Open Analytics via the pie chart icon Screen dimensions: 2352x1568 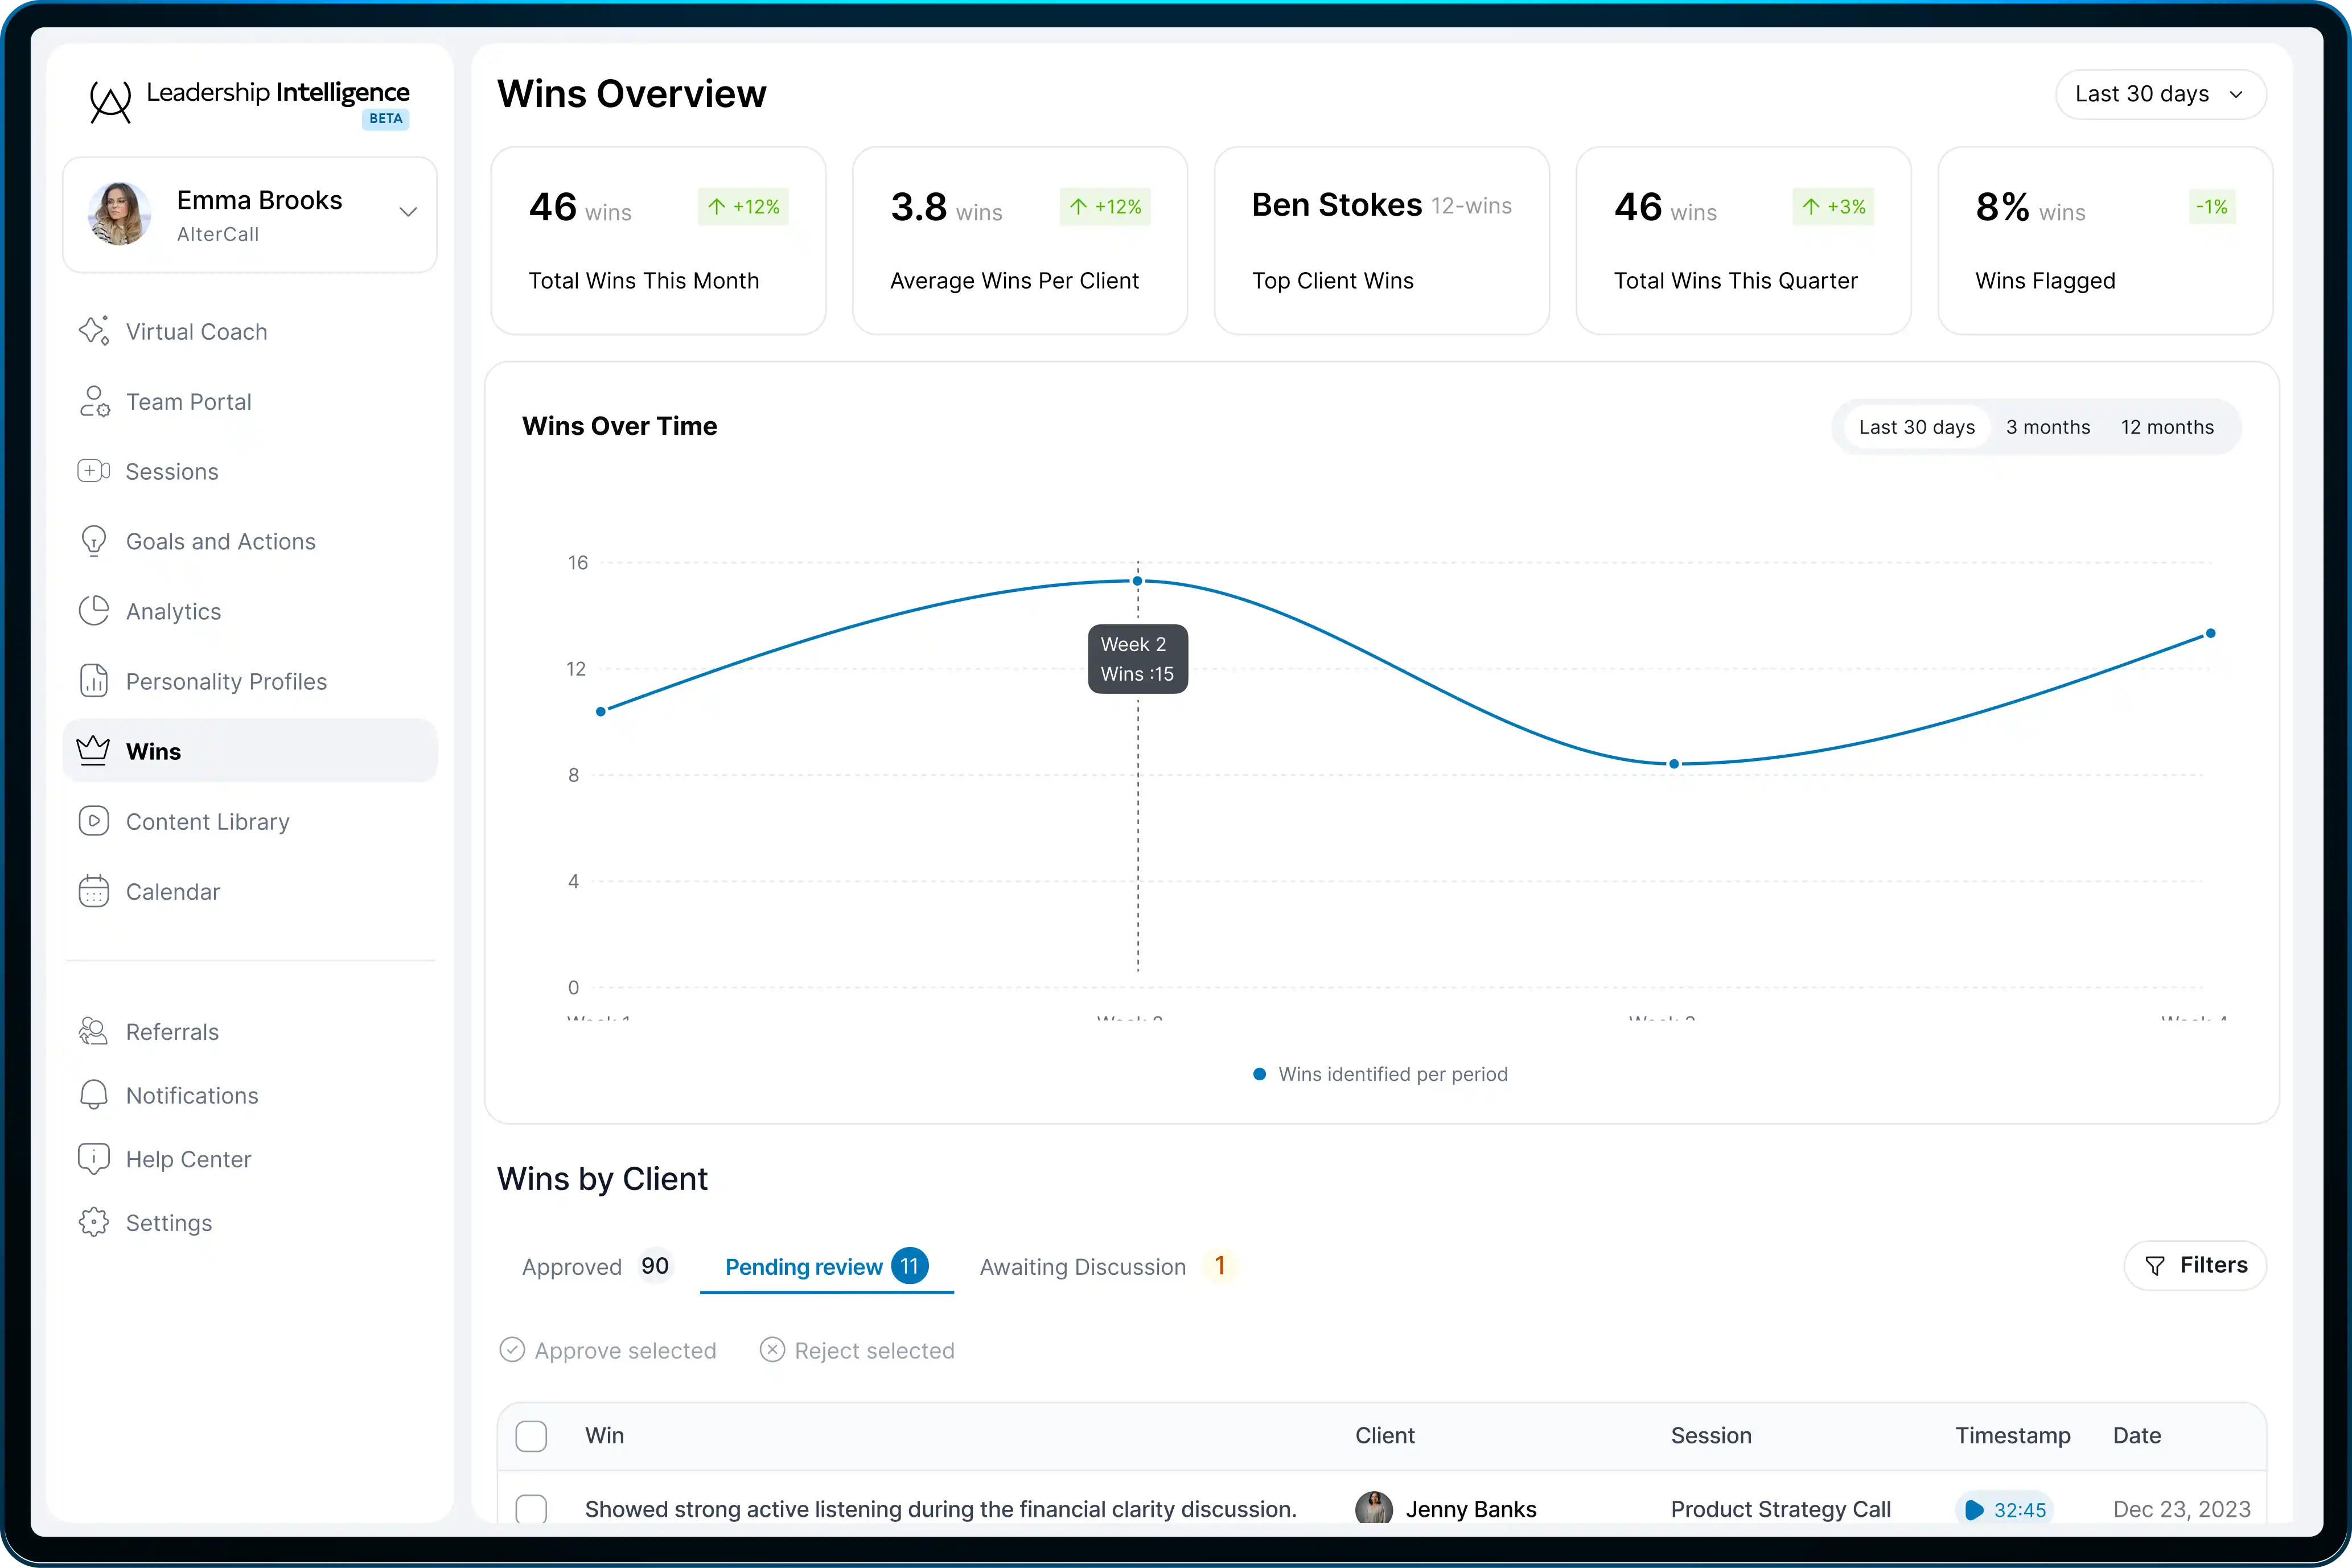(93, 611)
